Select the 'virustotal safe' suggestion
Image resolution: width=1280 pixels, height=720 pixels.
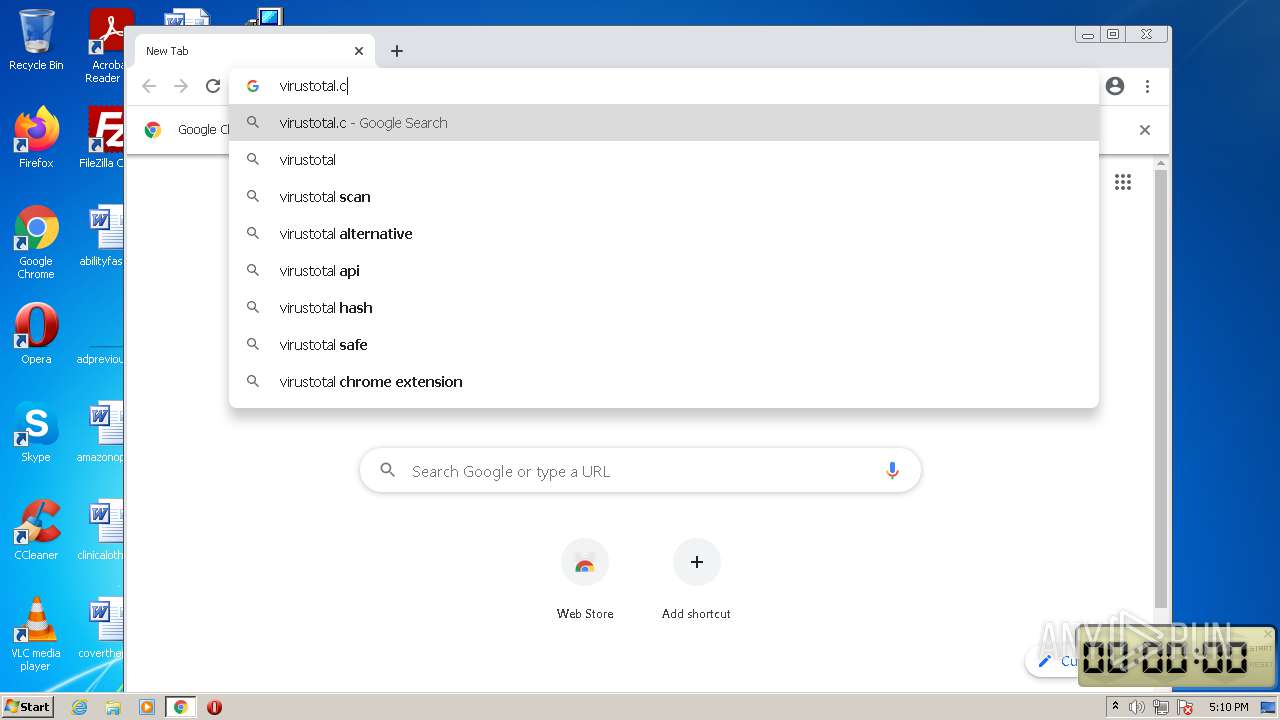[664, 345]
